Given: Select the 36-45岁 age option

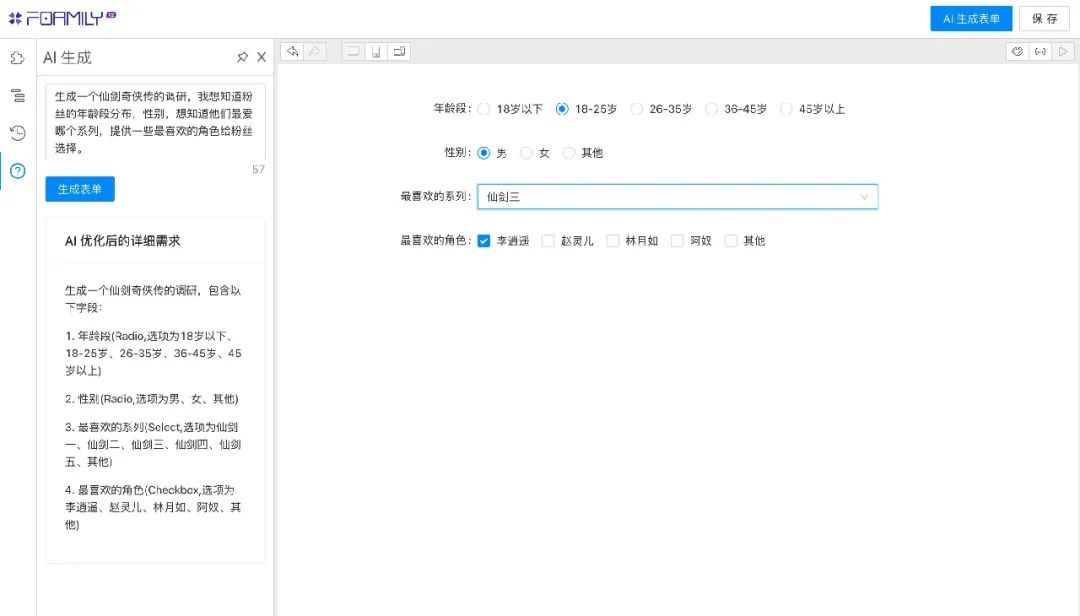Looking at the screenshot, I should click(x=712, y=109).
